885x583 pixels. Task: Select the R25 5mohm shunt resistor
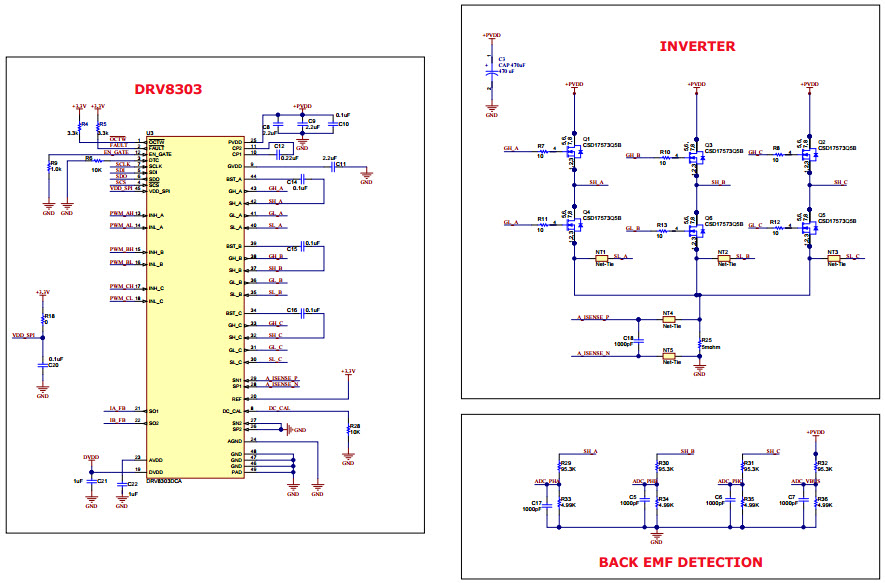(x=700, y=343)
